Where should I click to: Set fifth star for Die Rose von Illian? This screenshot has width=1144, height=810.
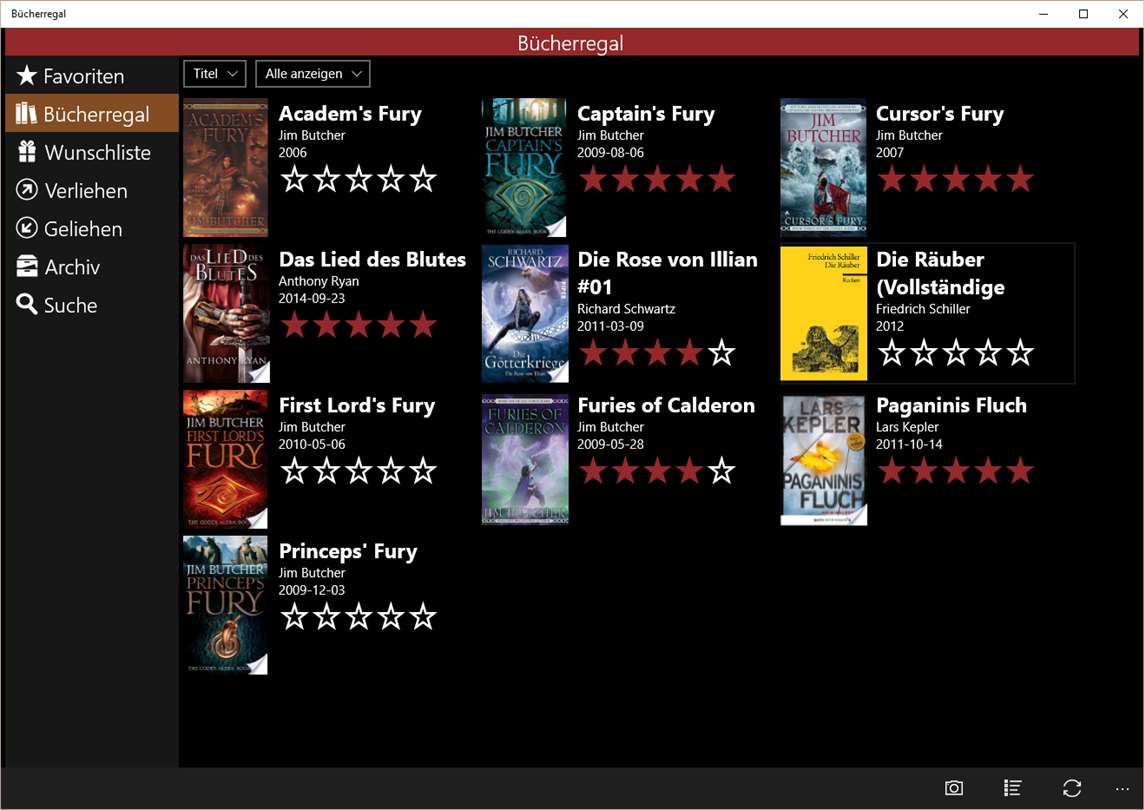[722, 353]
